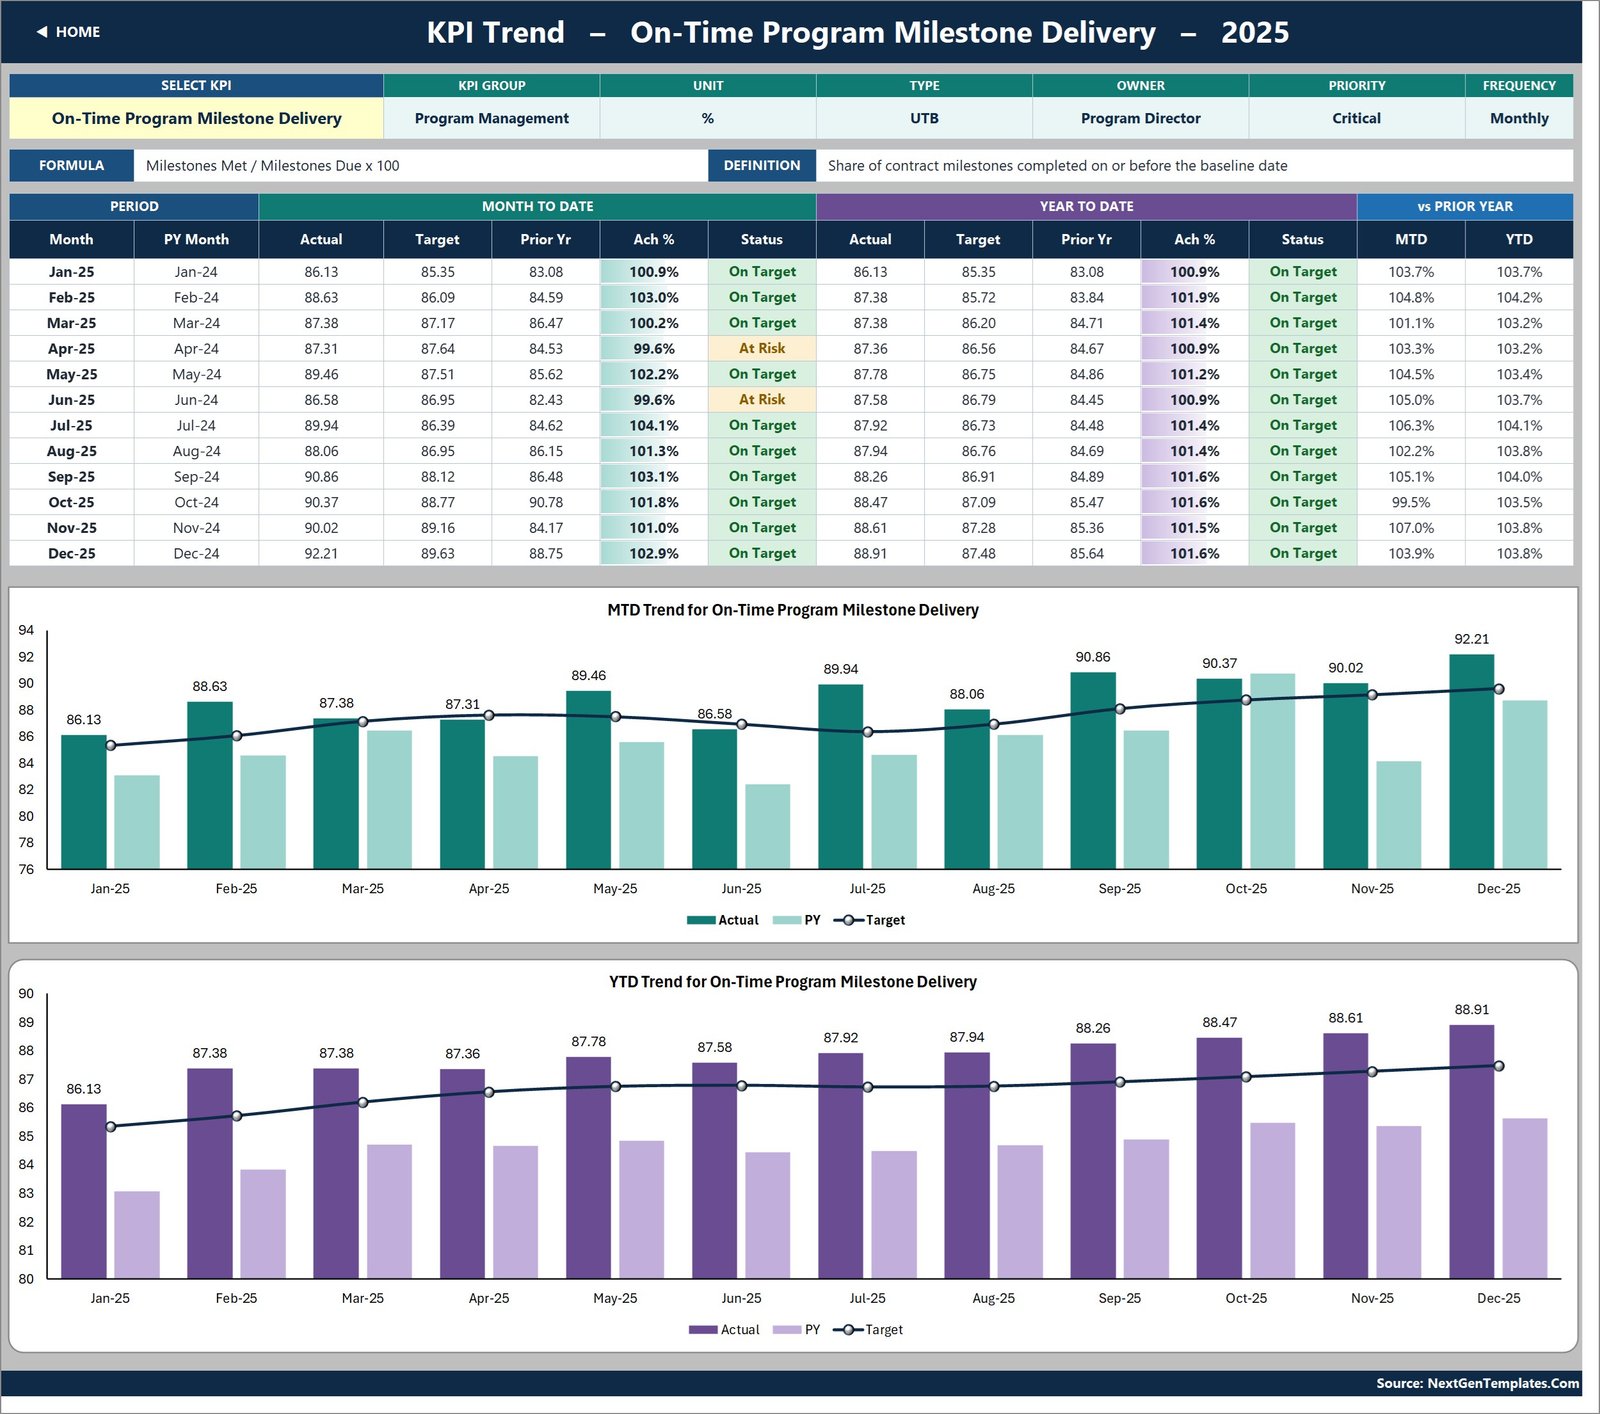Image resolution: width=1600 pixels, height=1414 pixels.
Task: Click the PY Month column header
Action: pos(196,239)
